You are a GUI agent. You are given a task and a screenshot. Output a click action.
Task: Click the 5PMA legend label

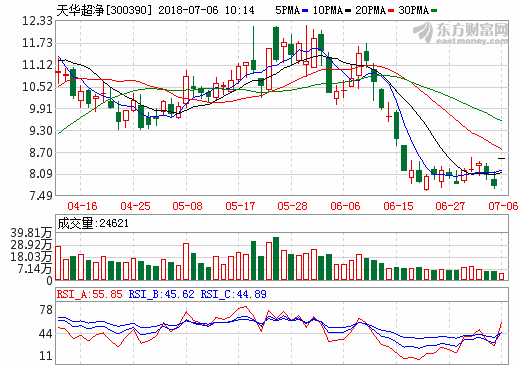287,10
